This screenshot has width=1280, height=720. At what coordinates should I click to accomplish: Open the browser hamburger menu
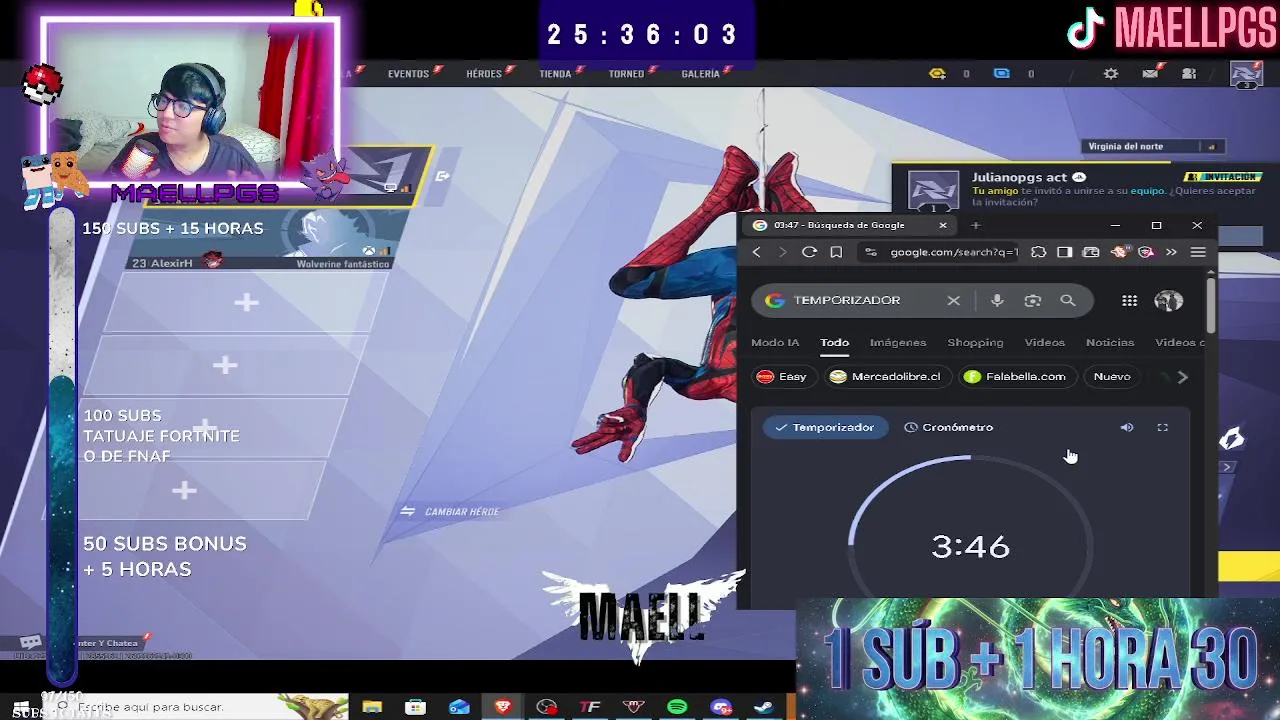pyautogui.click(x=1198, y=252)
